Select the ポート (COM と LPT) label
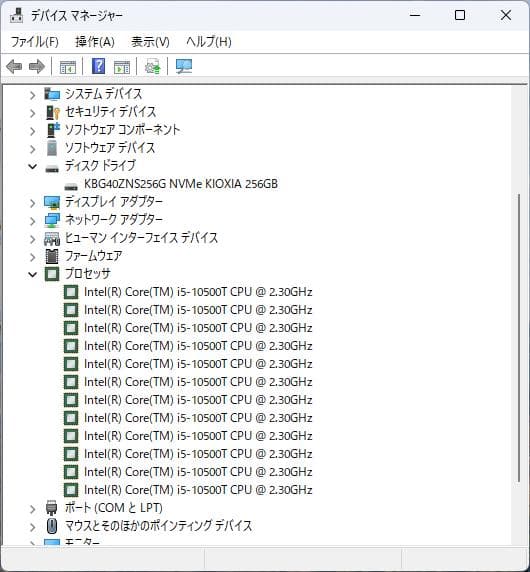Image resolution: width=530 pixels, height=572 pixels. [114, 508]
